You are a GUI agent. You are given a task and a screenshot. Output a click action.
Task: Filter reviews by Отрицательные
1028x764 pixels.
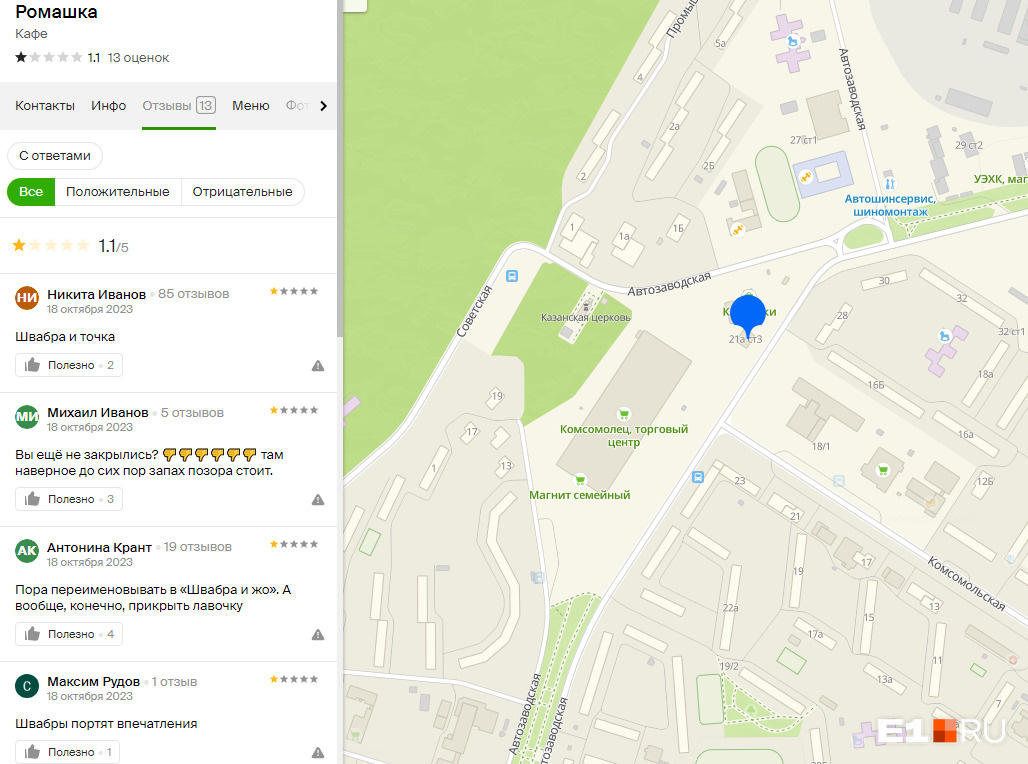243,192
